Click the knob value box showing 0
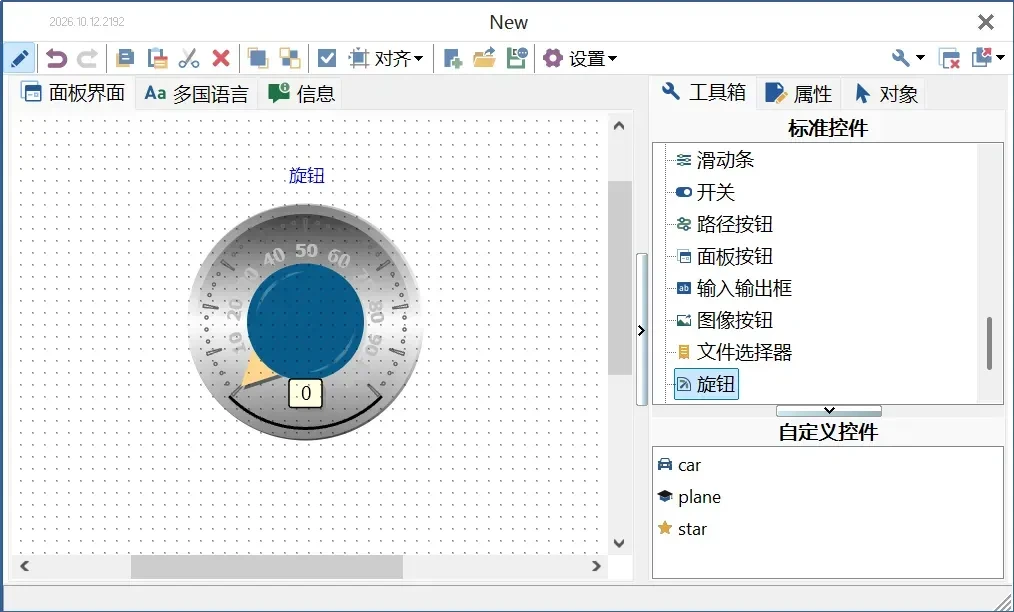1014x612 pixels. pos(305,393)
